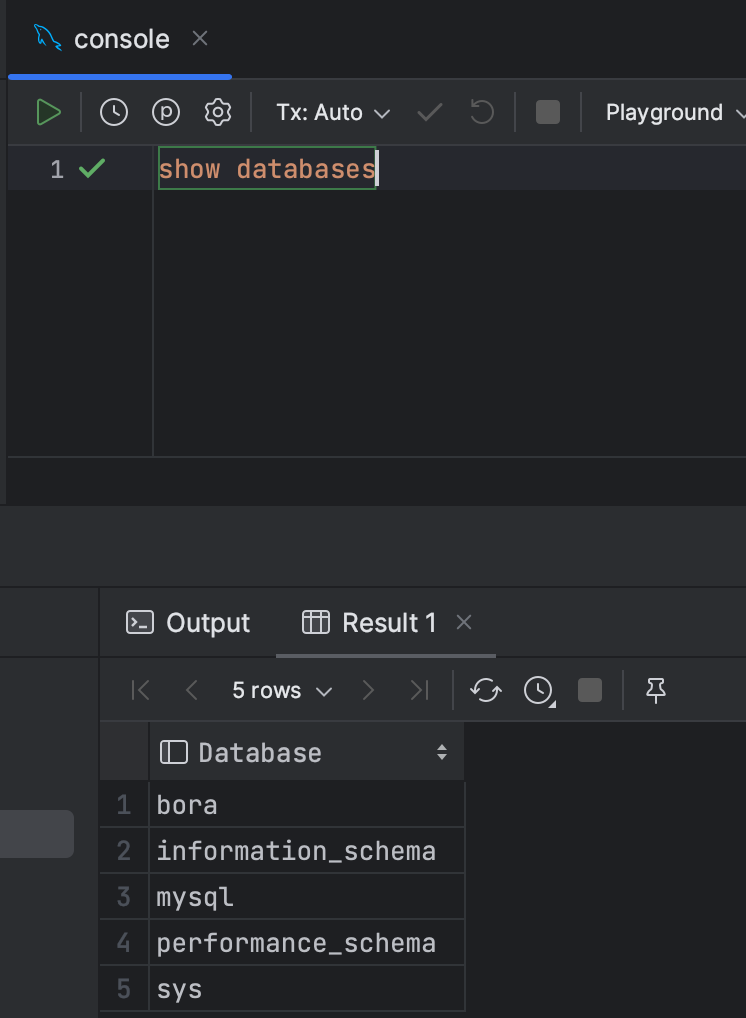Open the 5 rows page size dropdown
This screenshot has height=1018, width=746.
pos(281,690)
